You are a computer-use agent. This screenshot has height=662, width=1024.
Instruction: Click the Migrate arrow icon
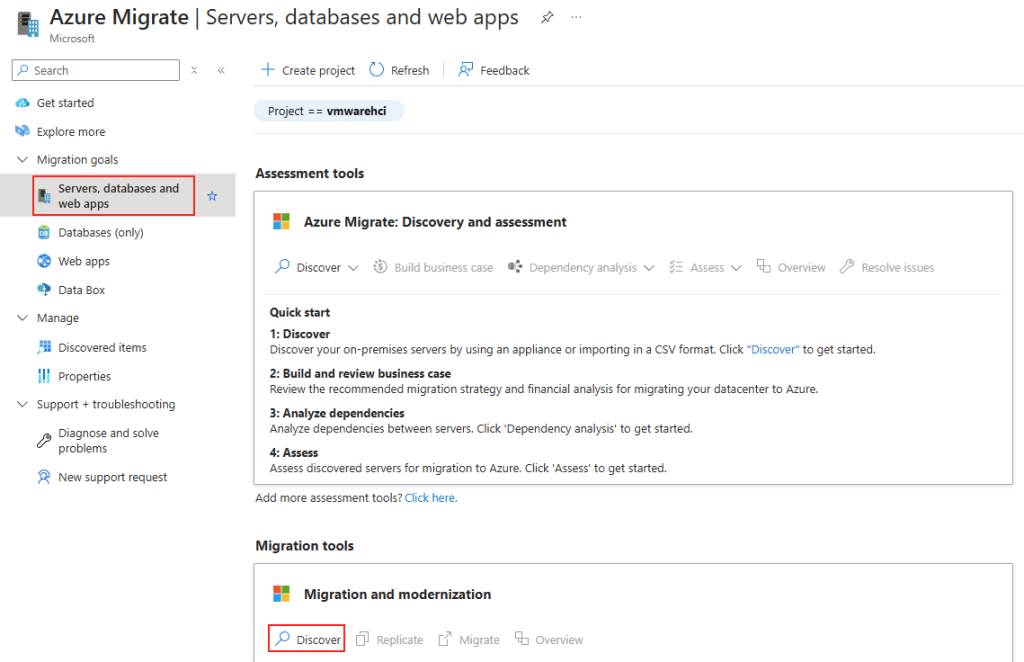coord(445,639)
